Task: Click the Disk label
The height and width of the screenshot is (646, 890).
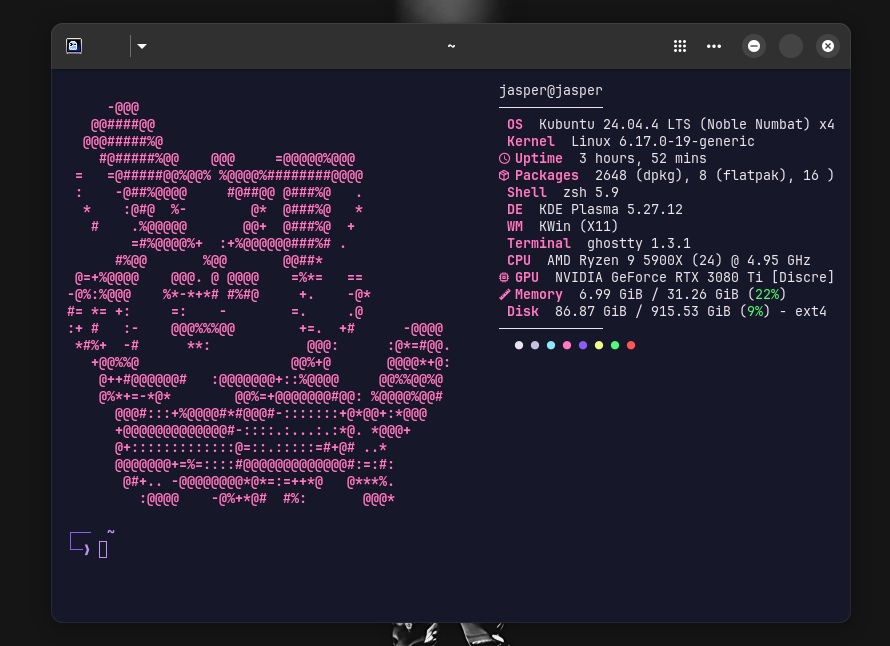Action: point(523,312)
